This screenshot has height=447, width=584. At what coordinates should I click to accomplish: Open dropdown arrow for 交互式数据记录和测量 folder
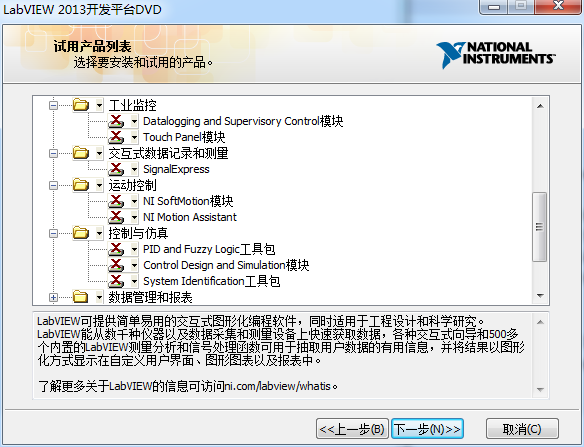tap(99, 153)
